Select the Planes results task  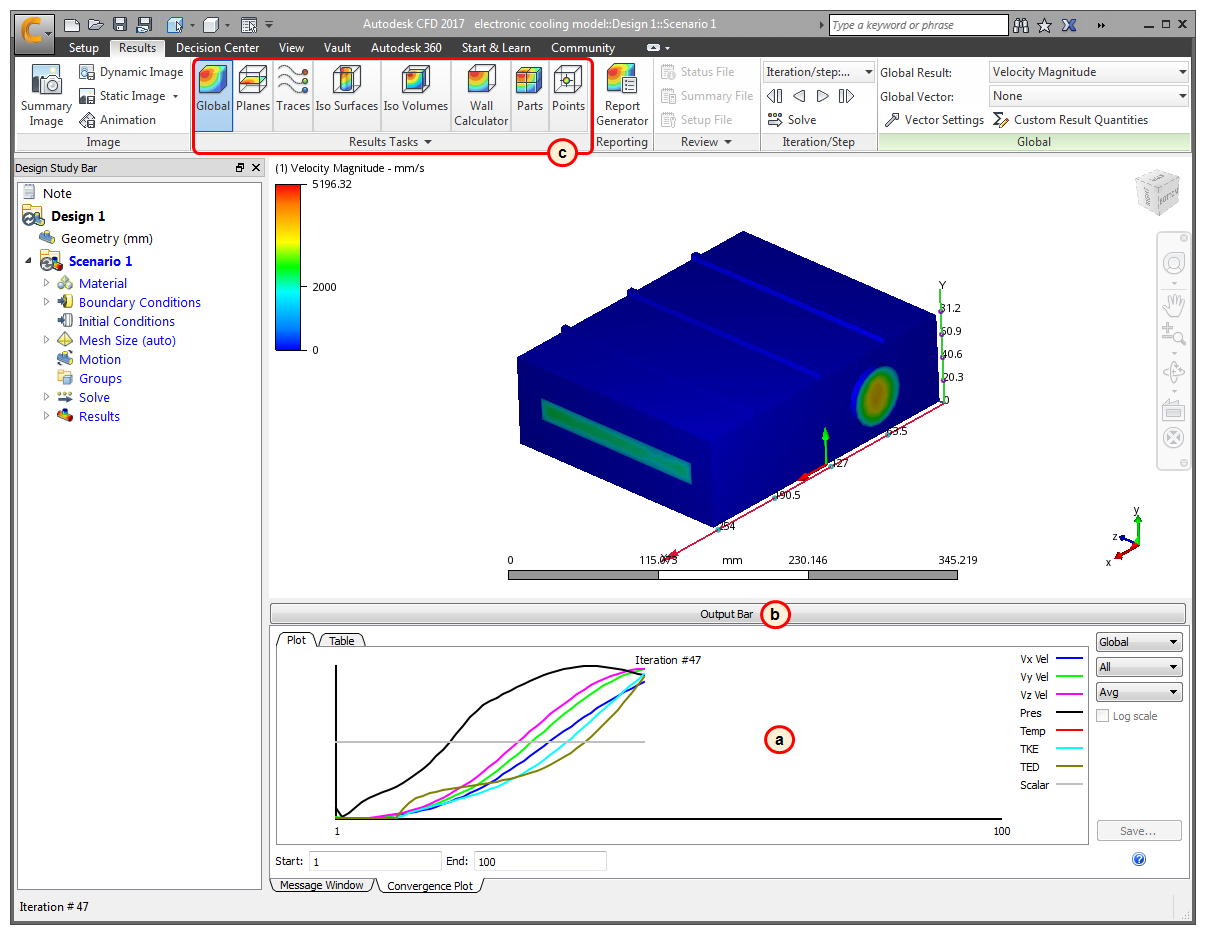pyautogui.click(x=253, y=96)
